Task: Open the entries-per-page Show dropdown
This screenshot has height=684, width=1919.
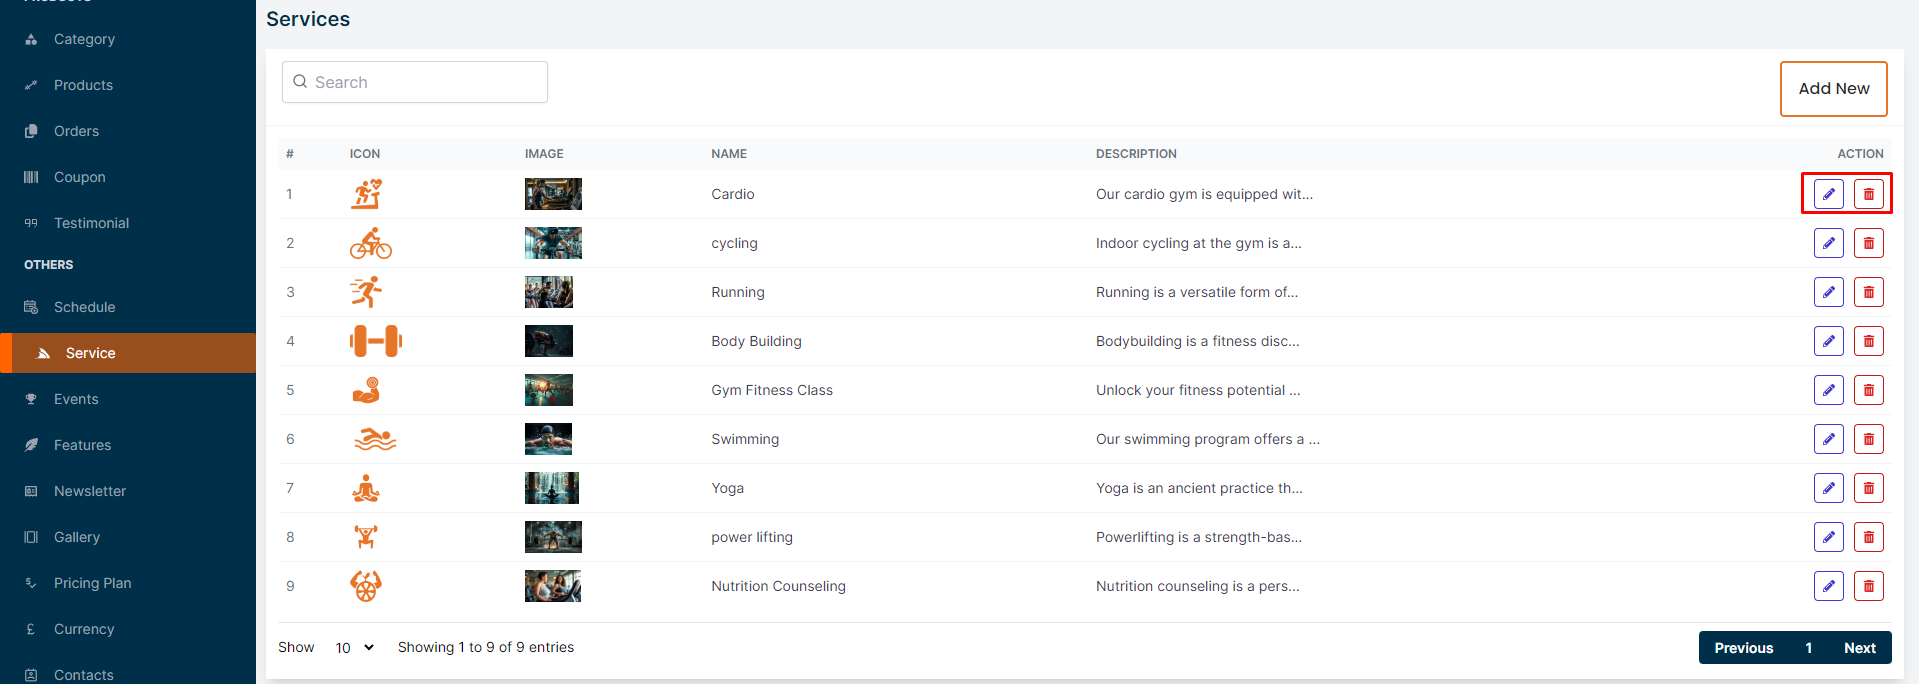Action: pyautogui.click(x=354, y=648)
